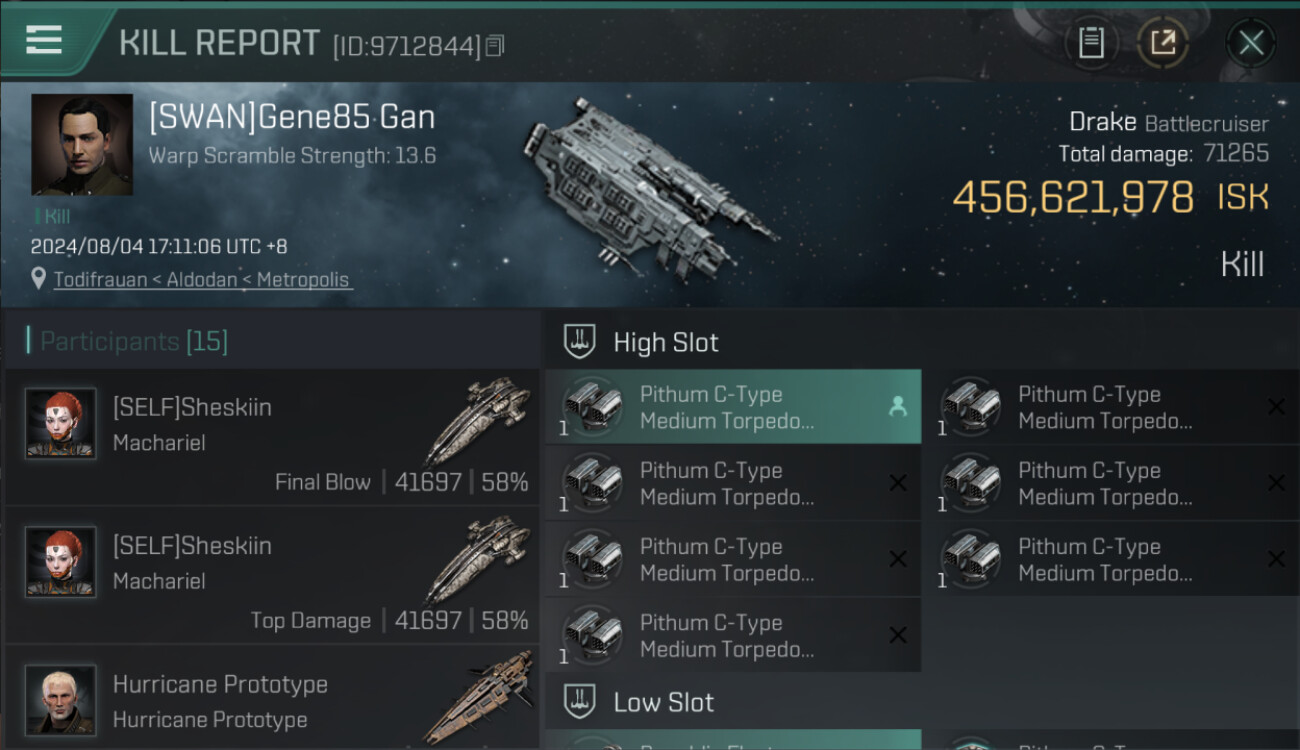Click X on top right-column torpedo launcher
The image size is (1300, 750).
[1275, 406]
